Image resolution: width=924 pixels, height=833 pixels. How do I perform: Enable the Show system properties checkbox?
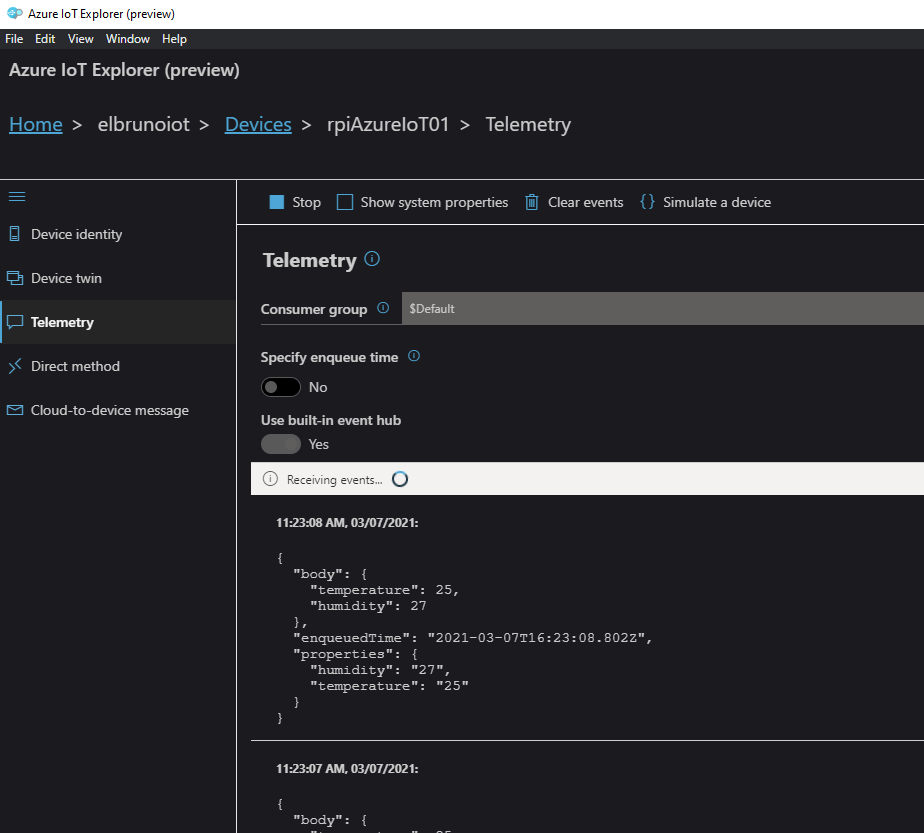[x=345, y=202]
